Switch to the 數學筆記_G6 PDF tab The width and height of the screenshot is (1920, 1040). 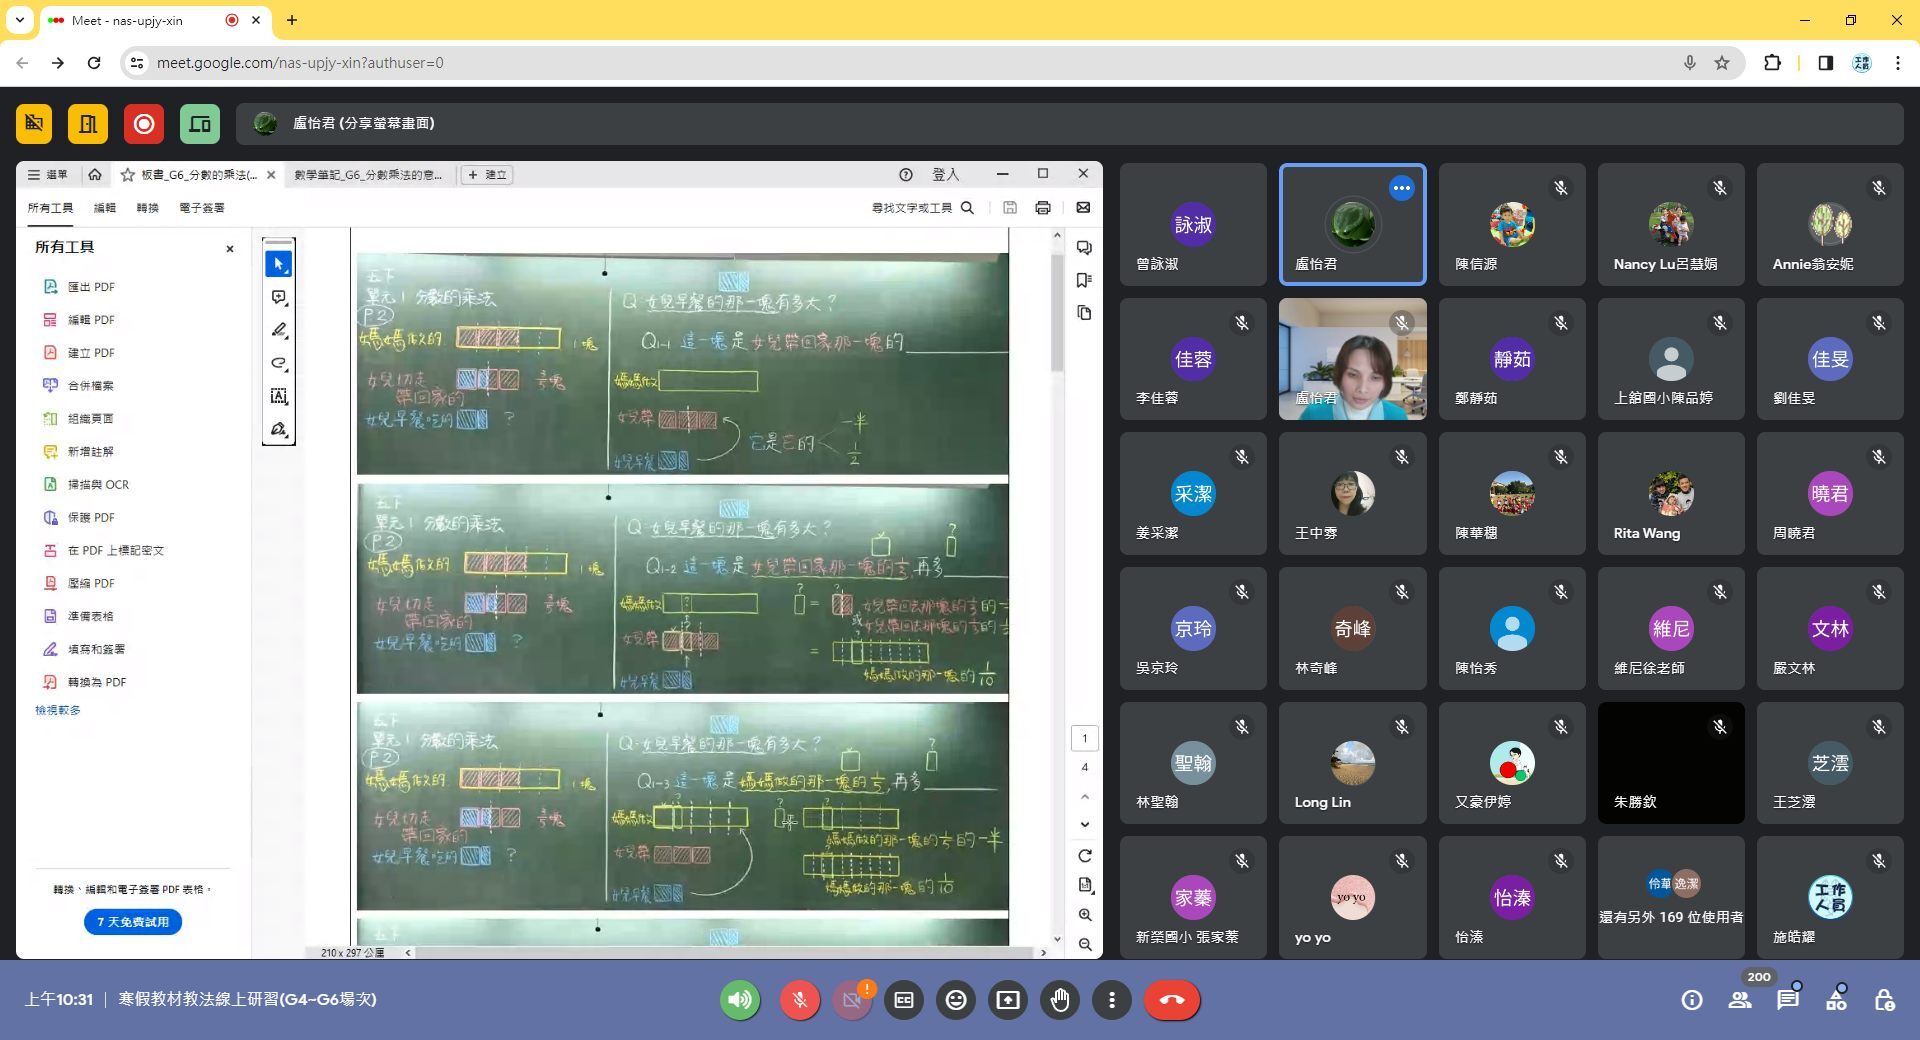(x=368, y=175)
